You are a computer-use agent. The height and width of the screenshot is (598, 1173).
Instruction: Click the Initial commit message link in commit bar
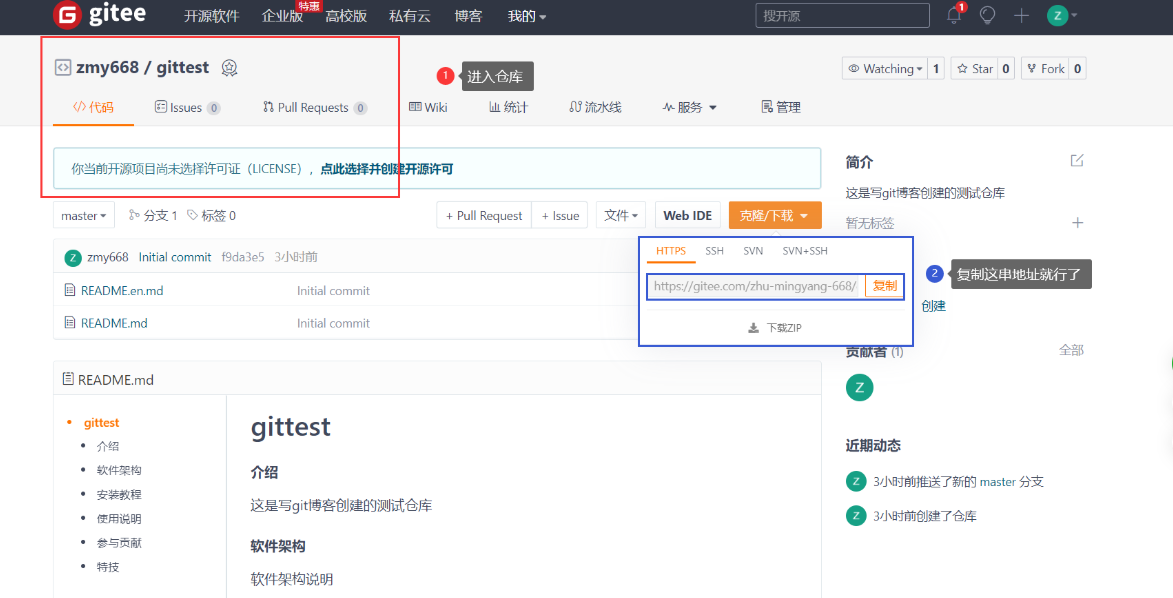click(175, 257)
